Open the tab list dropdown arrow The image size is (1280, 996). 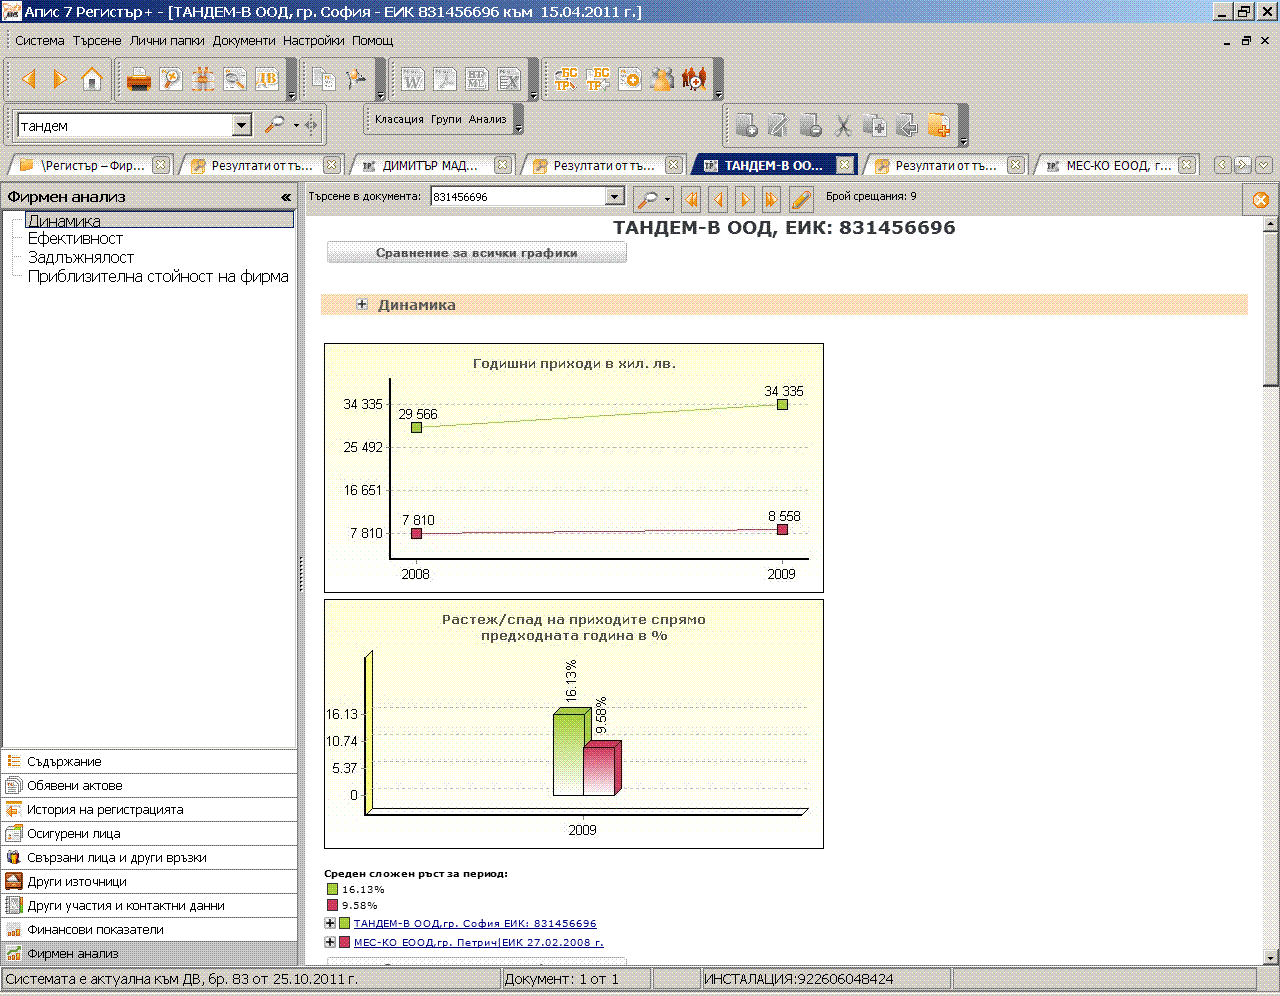(x=1264, y=165)
